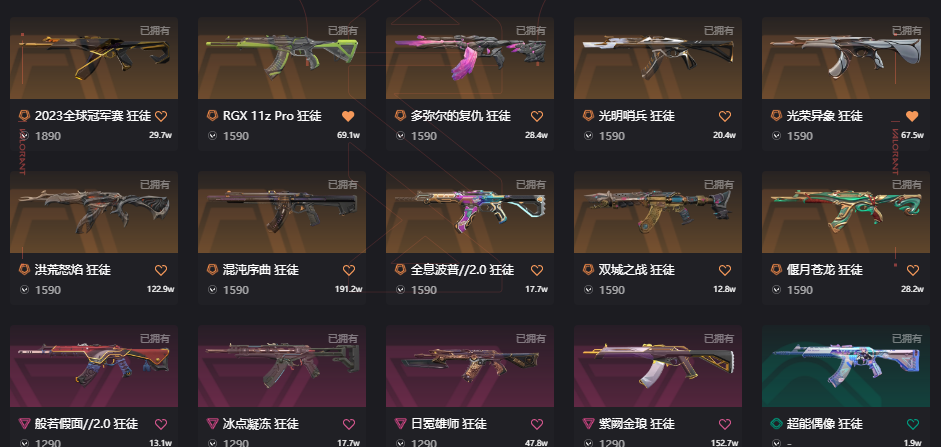This screenshot has width=941, height=447.
Task: Open the 混沌序曲 狂徒 weapon thumbnail
Action: click(282, 212)
